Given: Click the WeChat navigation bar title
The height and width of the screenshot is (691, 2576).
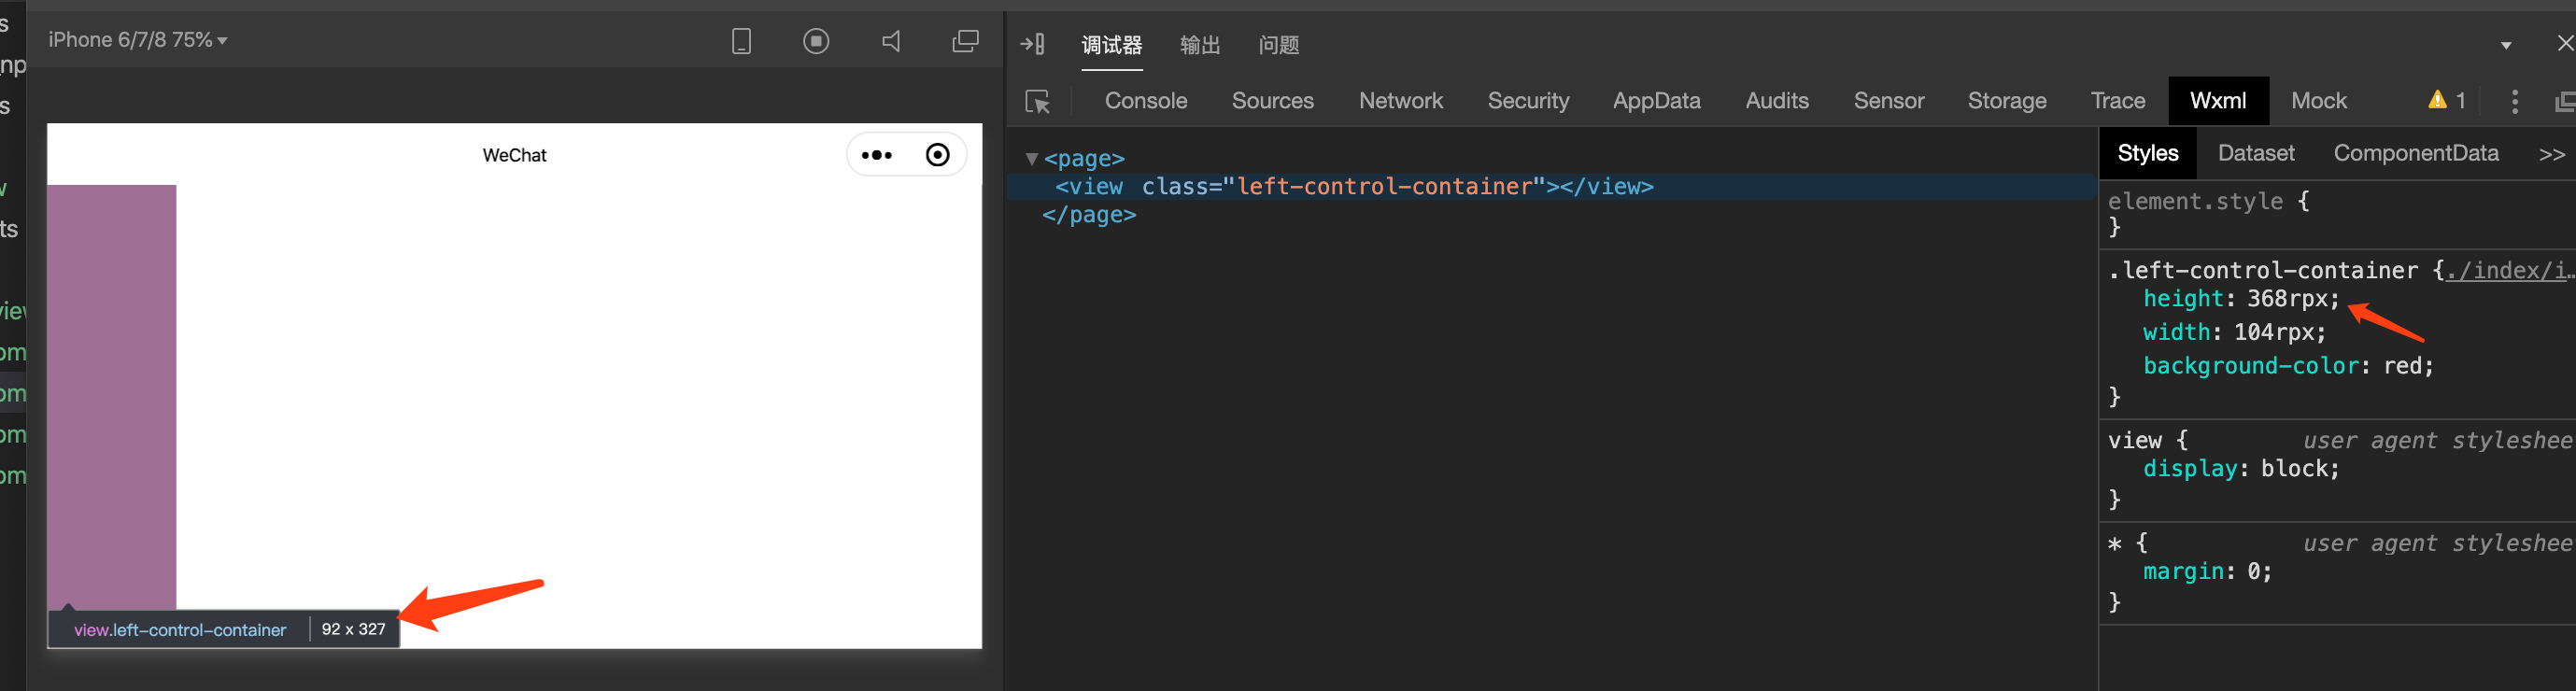Looking at the screenshot, I should (x=514, y=155).
